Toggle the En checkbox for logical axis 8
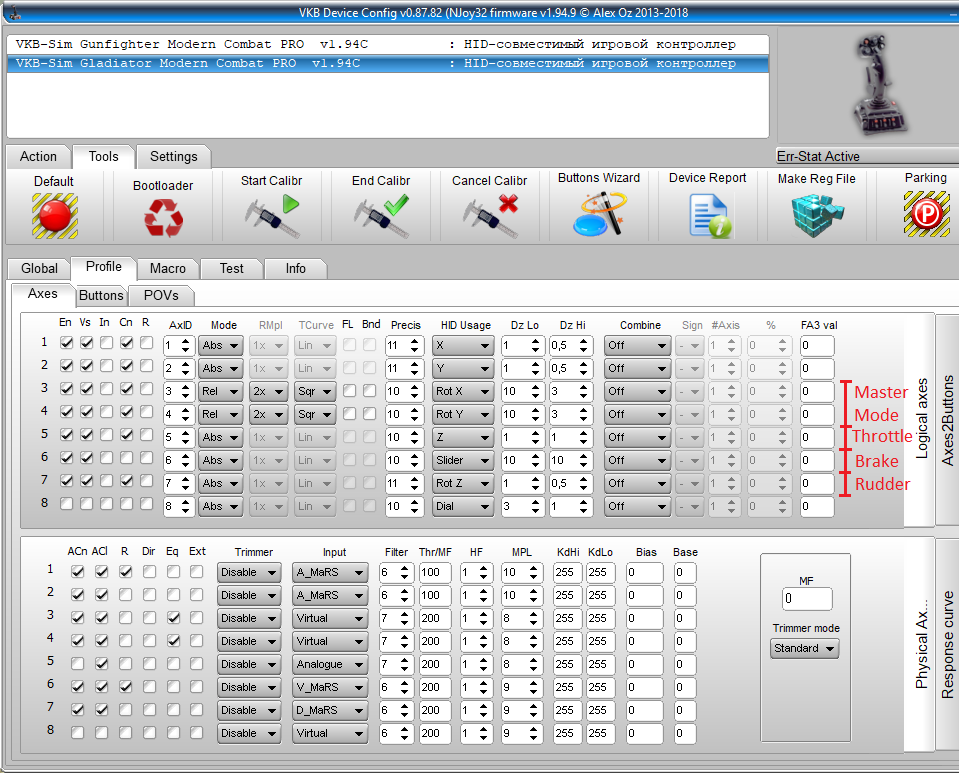961x774 pixels. (66, 504)
